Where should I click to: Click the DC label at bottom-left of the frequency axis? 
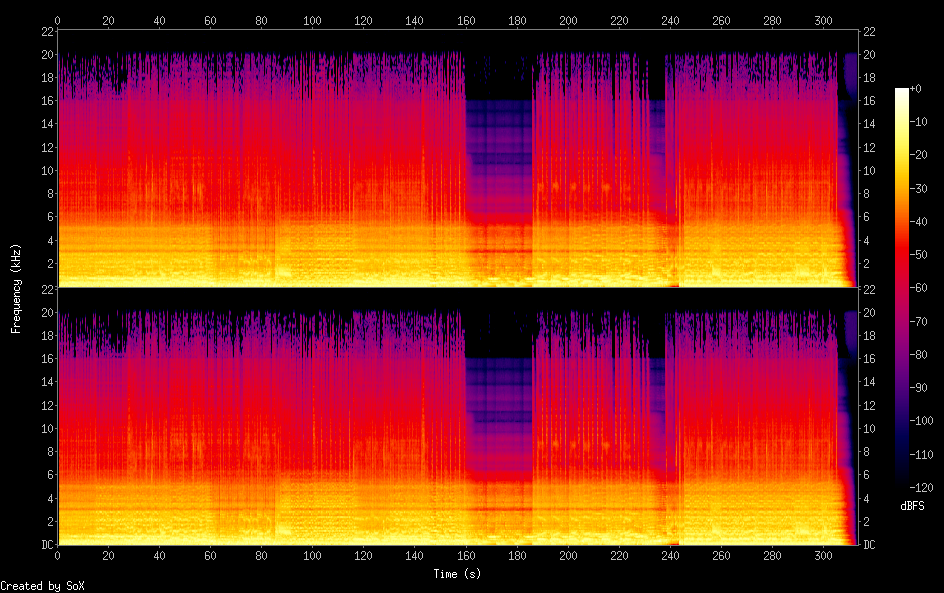[x=45, y=545]
